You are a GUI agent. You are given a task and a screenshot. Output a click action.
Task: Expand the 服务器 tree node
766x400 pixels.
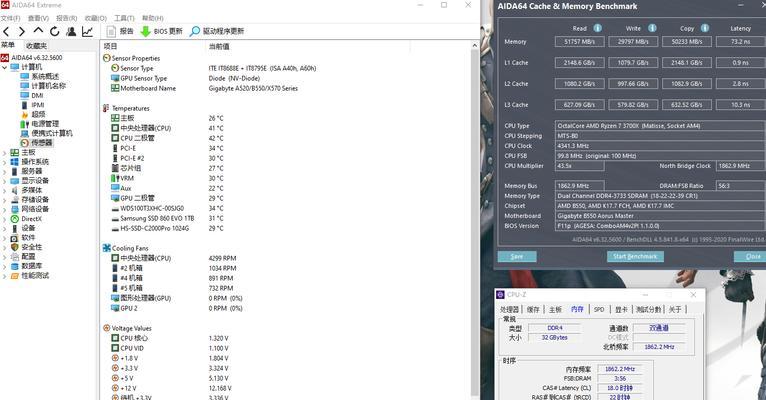[5, 172]
